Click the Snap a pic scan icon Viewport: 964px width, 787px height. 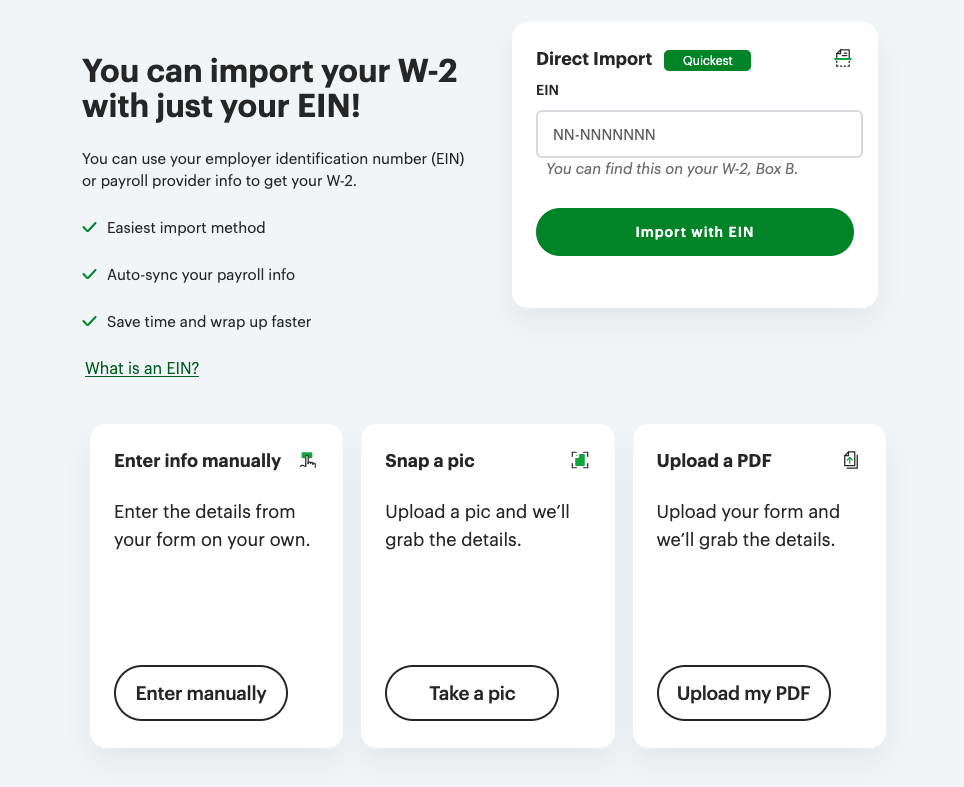coord(580,460)
